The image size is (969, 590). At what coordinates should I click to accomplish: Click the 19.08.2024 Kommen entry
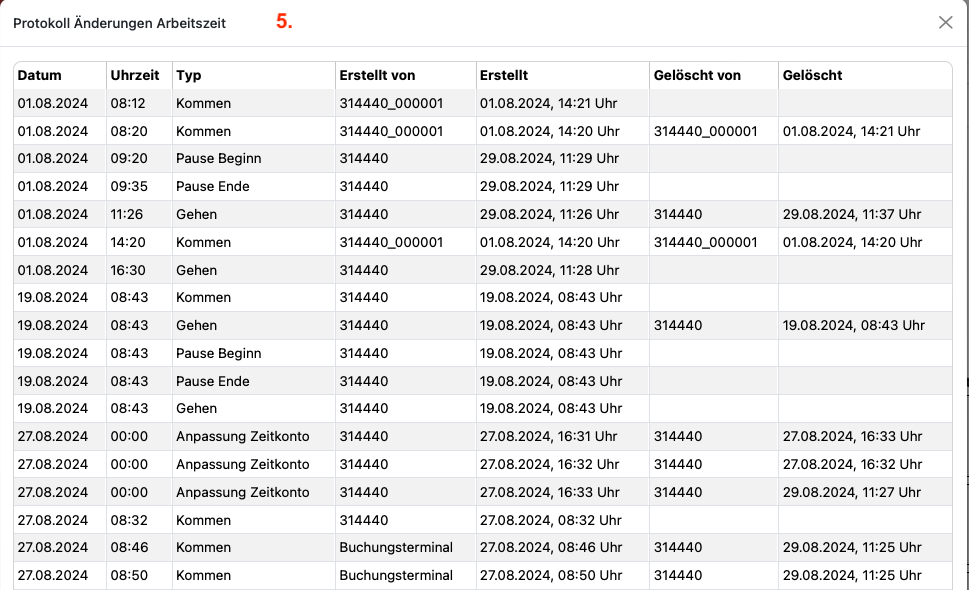pyautogui.click(x=483, y=297)
